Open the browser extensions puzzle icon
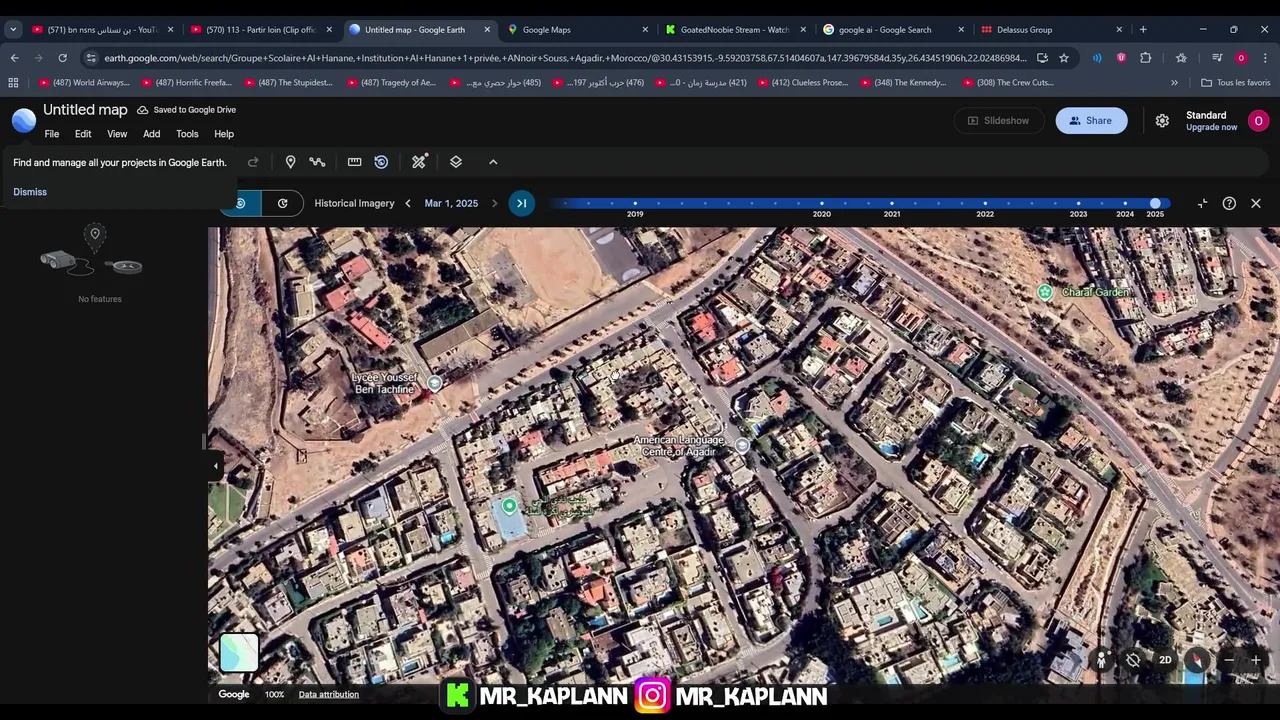Image resolution: width=1280 pixels, height=720 pixels. pyautogui.click(x=1145, y=58)
